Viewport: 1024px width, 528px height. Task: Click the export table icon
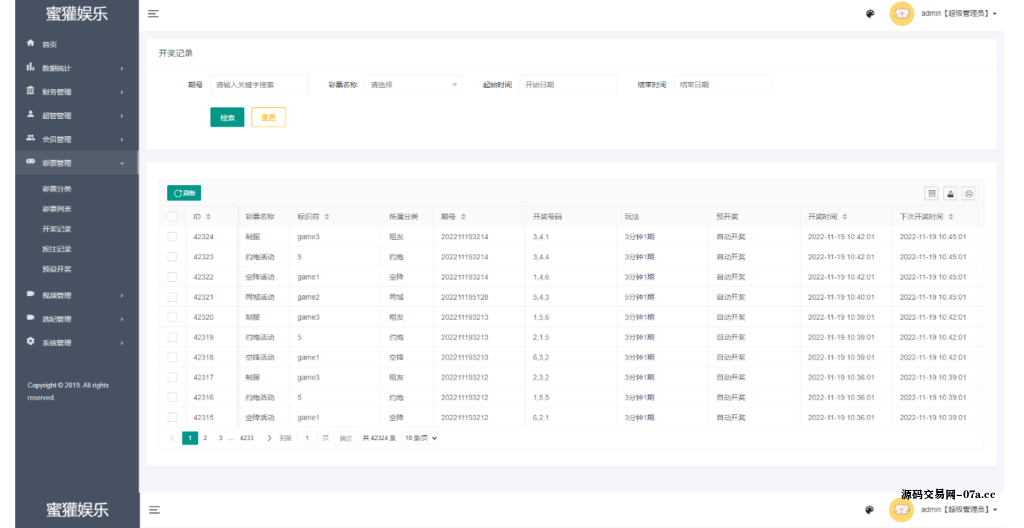[950, 193]
